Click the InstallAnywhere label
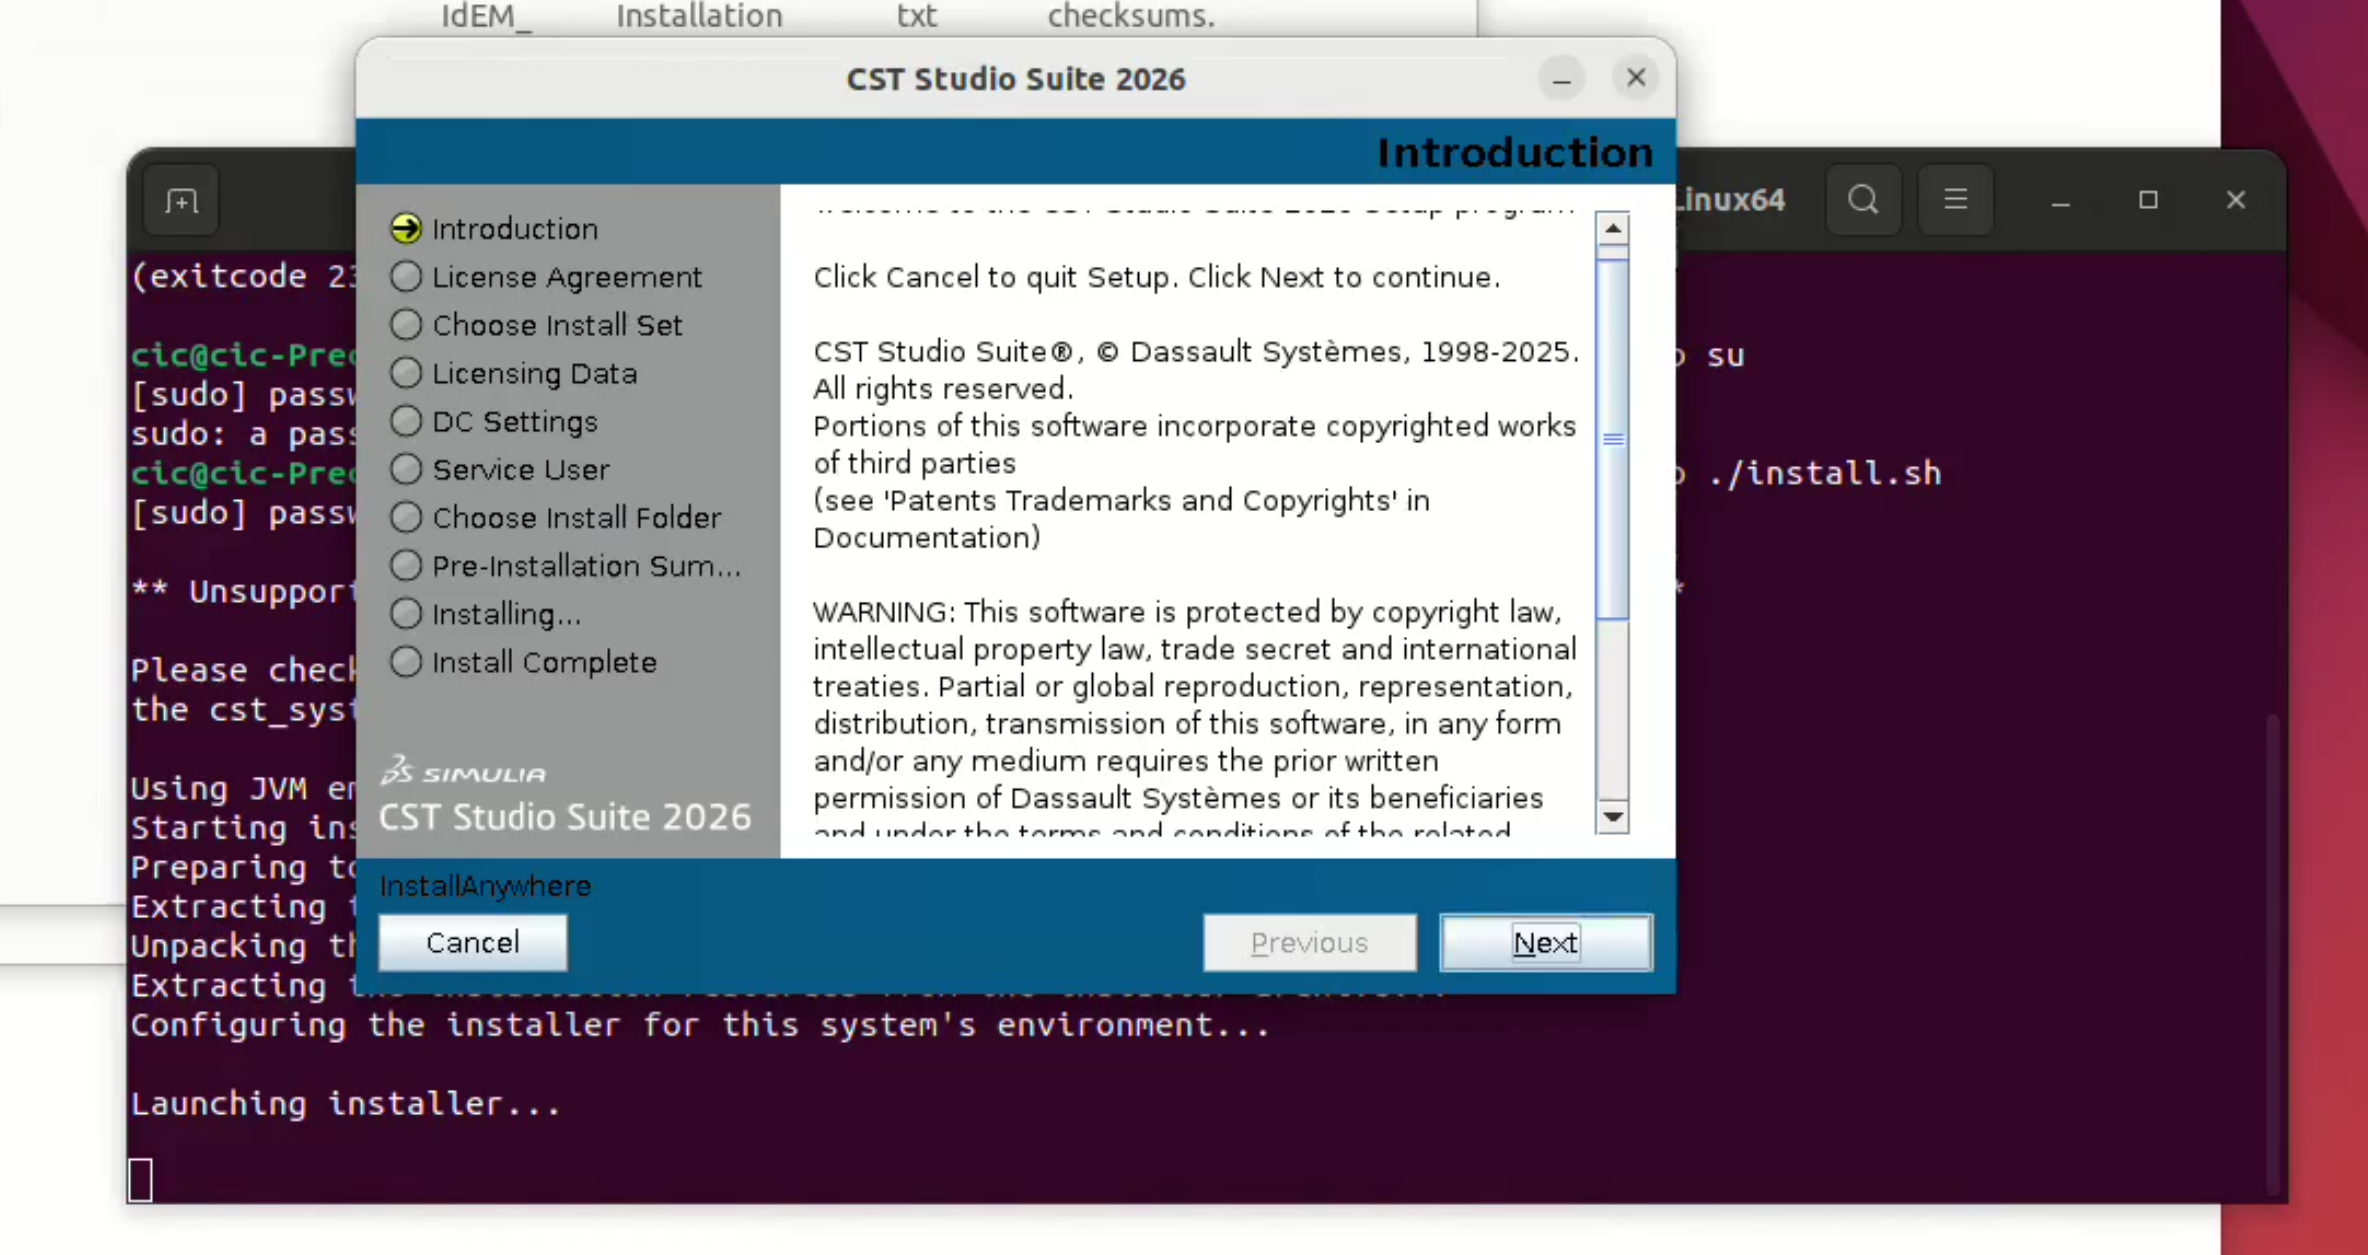This screenshot has height=1255, width=2368. pos(485,886)
